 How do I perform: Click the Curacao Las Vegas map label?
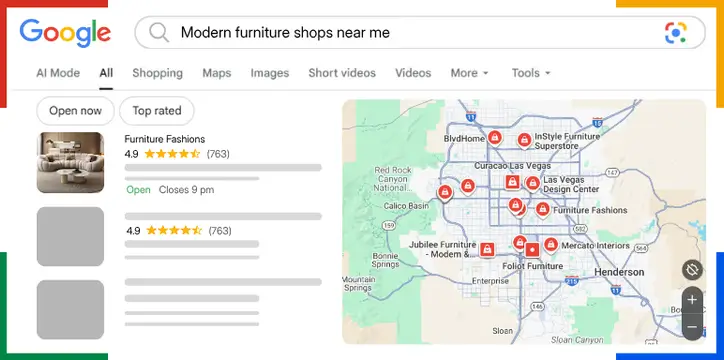[x=513, y=165]
